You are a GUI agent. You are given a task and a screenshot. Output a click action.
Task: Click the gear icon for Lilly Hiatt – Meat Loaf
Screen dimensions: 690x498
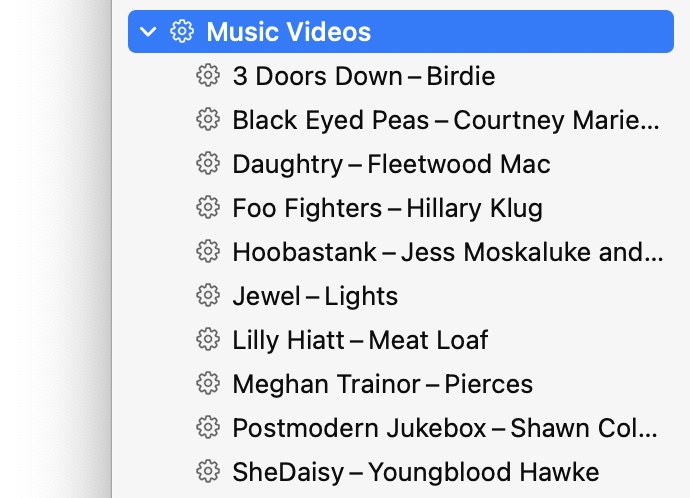click(x=207, y=340)
